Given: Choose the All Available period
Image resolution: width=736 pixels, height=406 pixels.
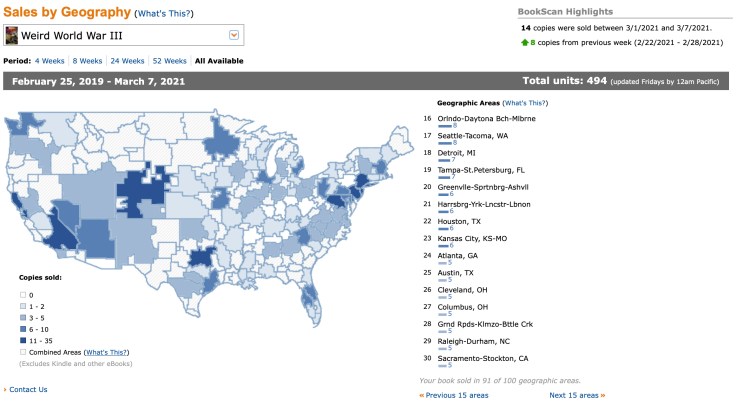Looking at the screenshot, I should click(221, 60).
